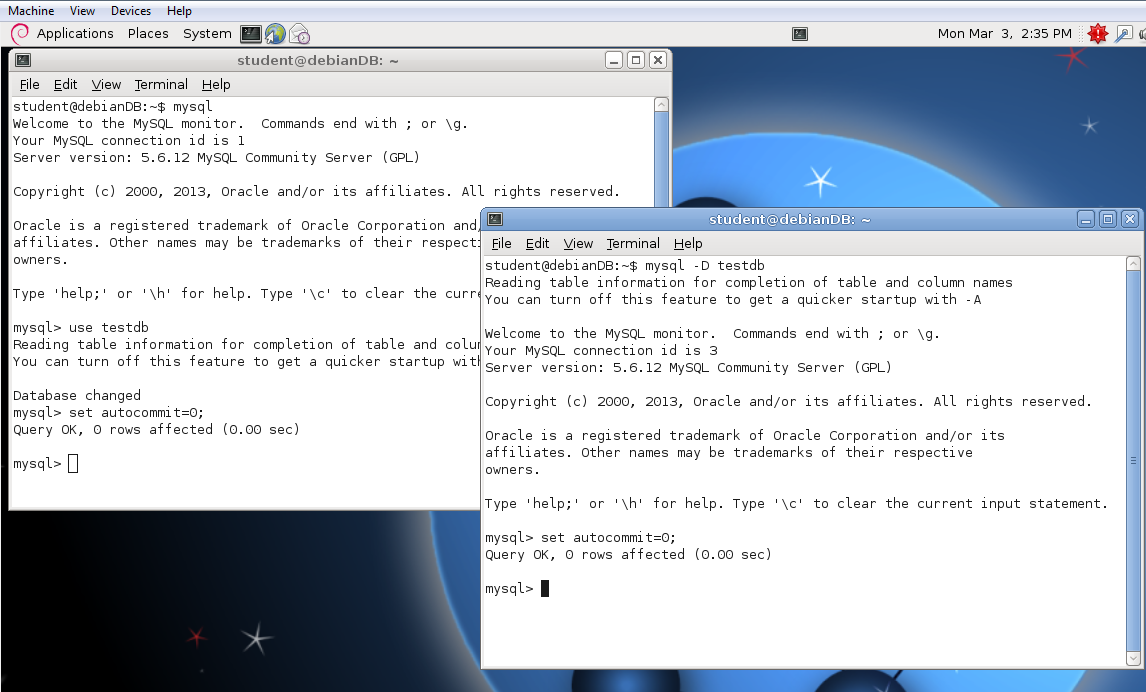
Task: Open the Places menu in panel
Action: pyautogui.click(x=148, y=34)
